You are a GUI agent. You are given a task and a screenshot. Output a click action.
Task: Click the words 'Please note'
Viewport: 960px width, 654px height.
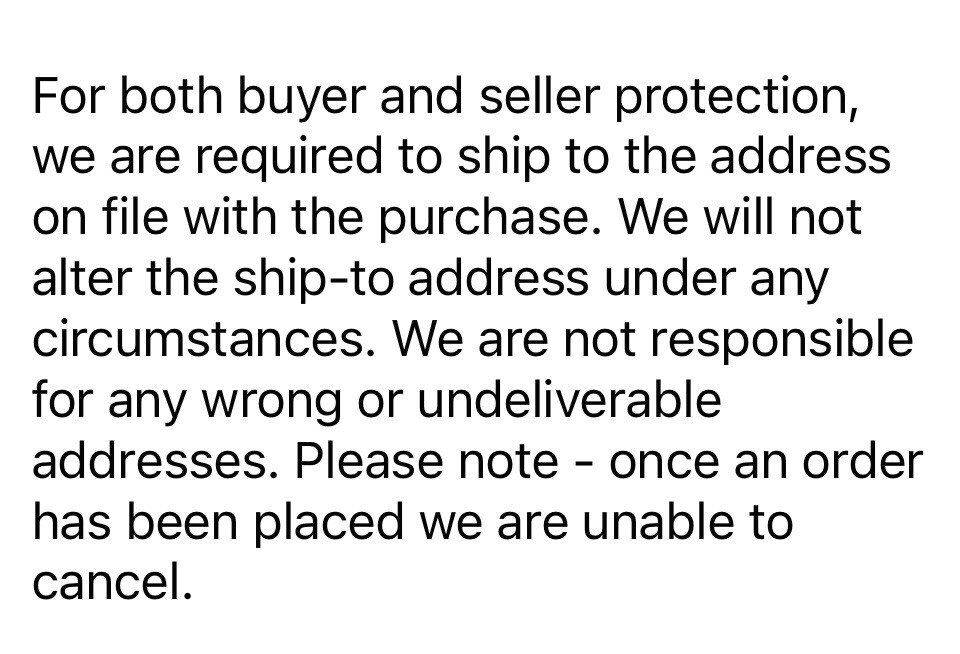[x=426, y=461]
